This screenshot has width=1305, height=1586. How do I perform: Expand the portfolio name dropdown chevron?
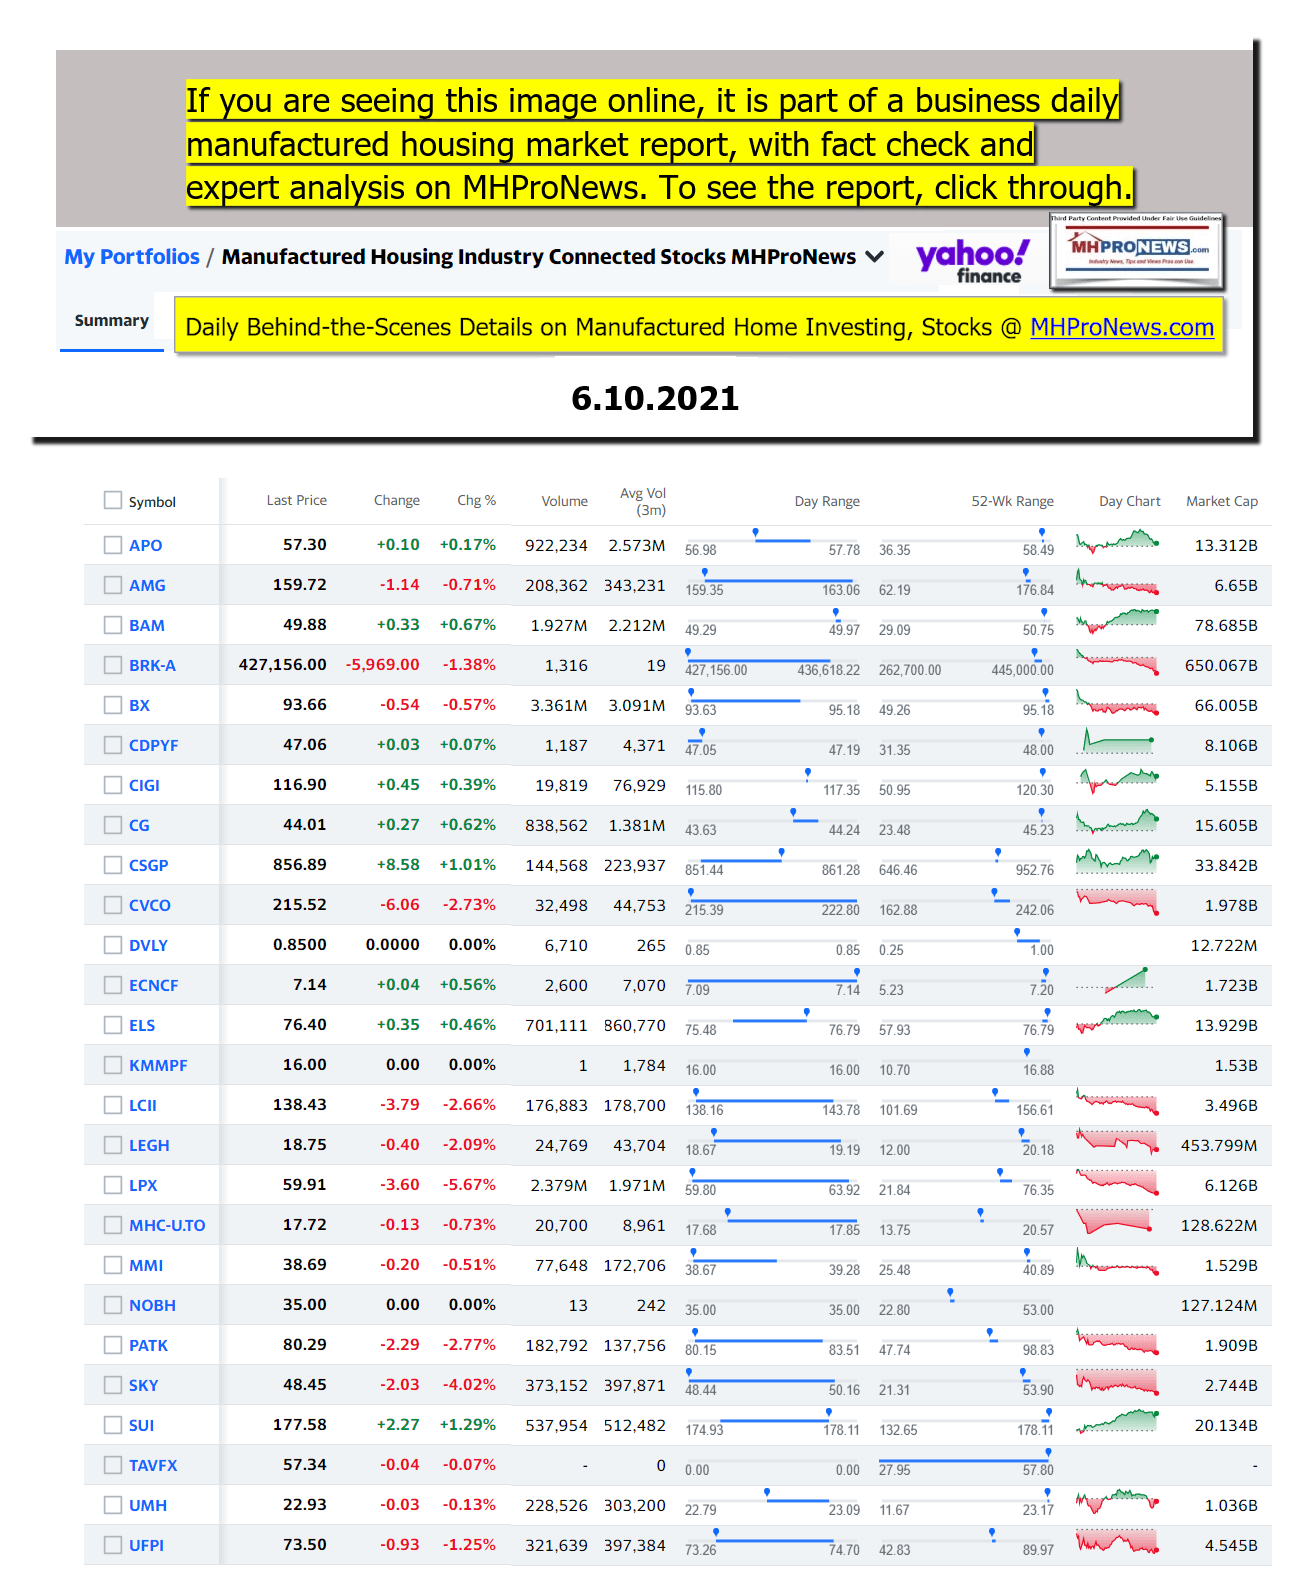(875, 257)
